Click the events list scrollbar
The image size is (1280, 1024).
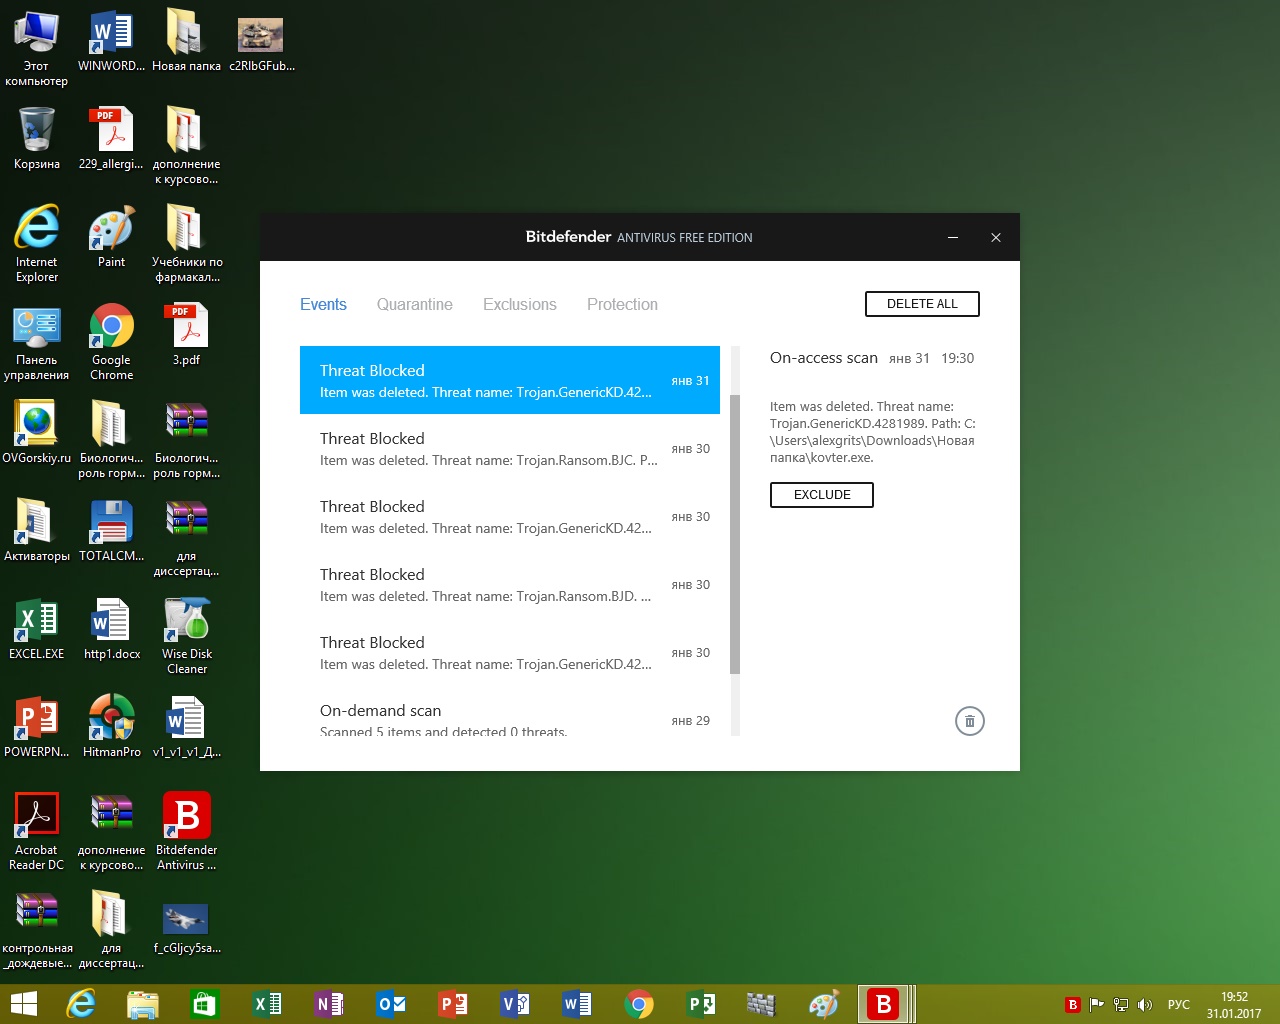coord(735,534)
